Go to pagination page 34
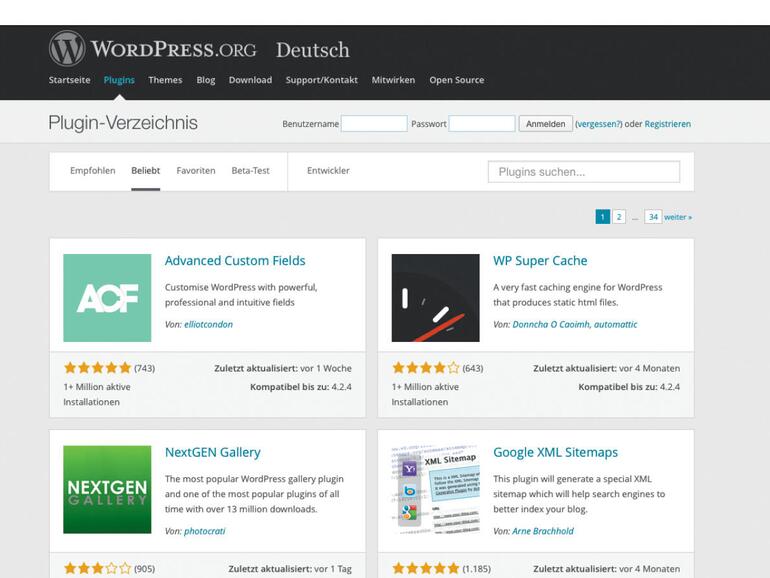Viewport: 770px width, 578px height. pyautogui.click(x=653, y=217)
